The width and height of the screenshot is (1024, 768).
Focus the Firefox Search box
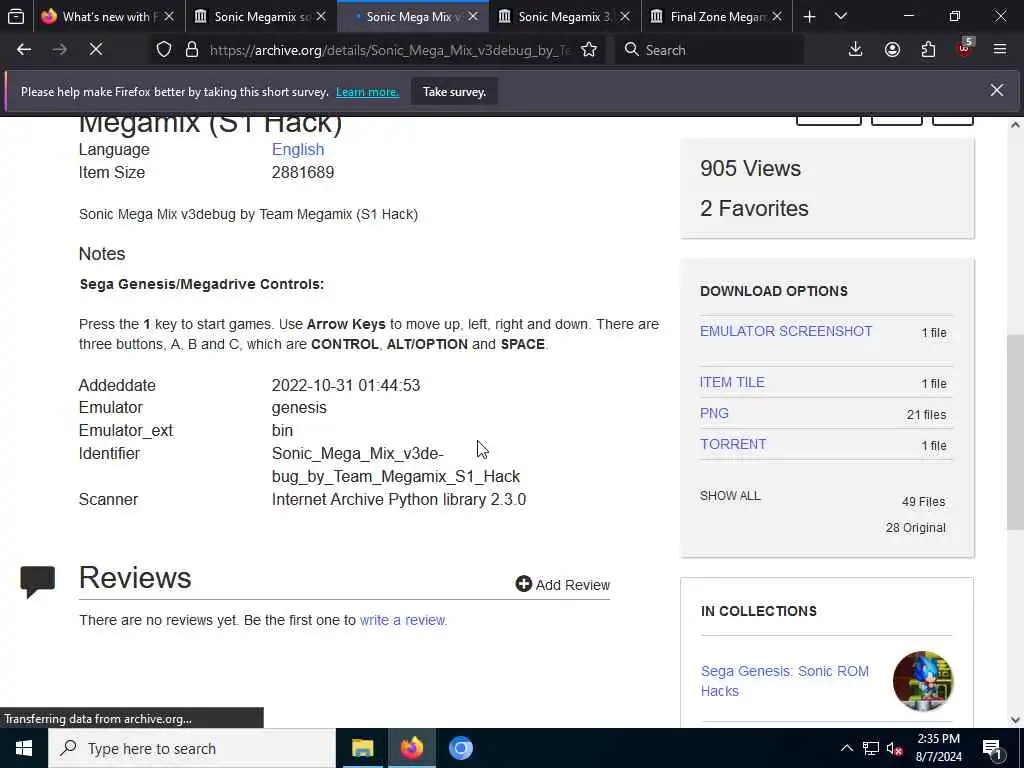click(x=709, y=50)
